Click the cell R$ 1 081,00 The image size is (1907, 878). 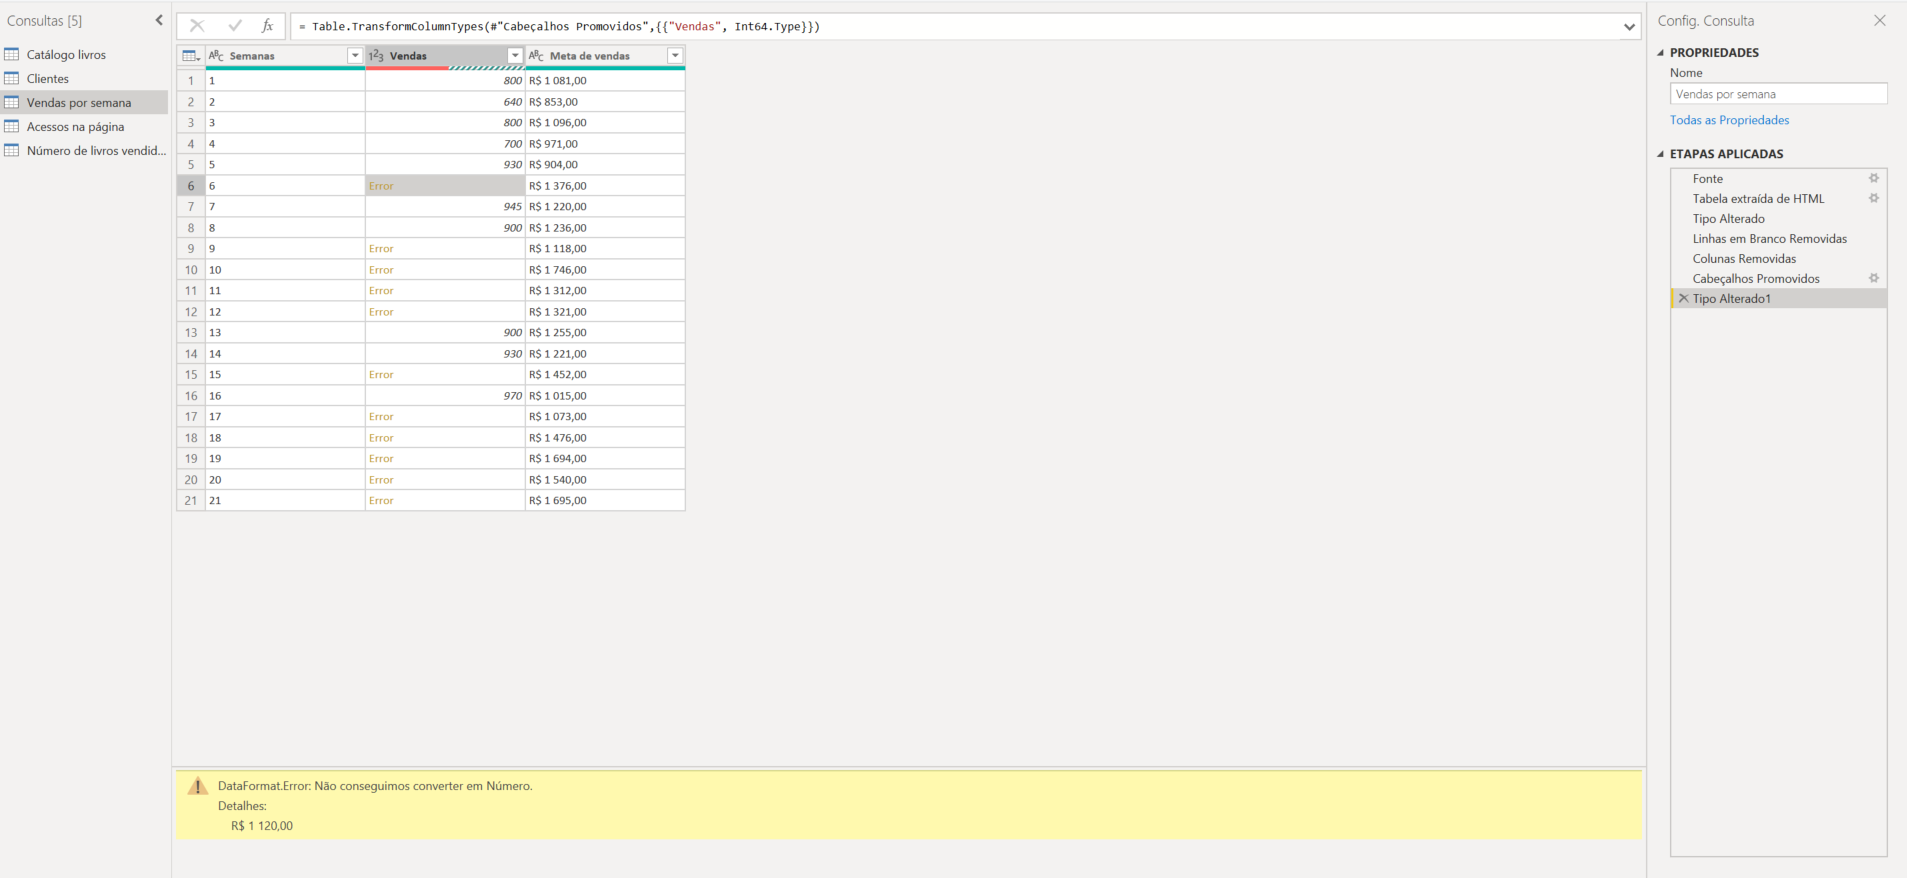point(605,81)
